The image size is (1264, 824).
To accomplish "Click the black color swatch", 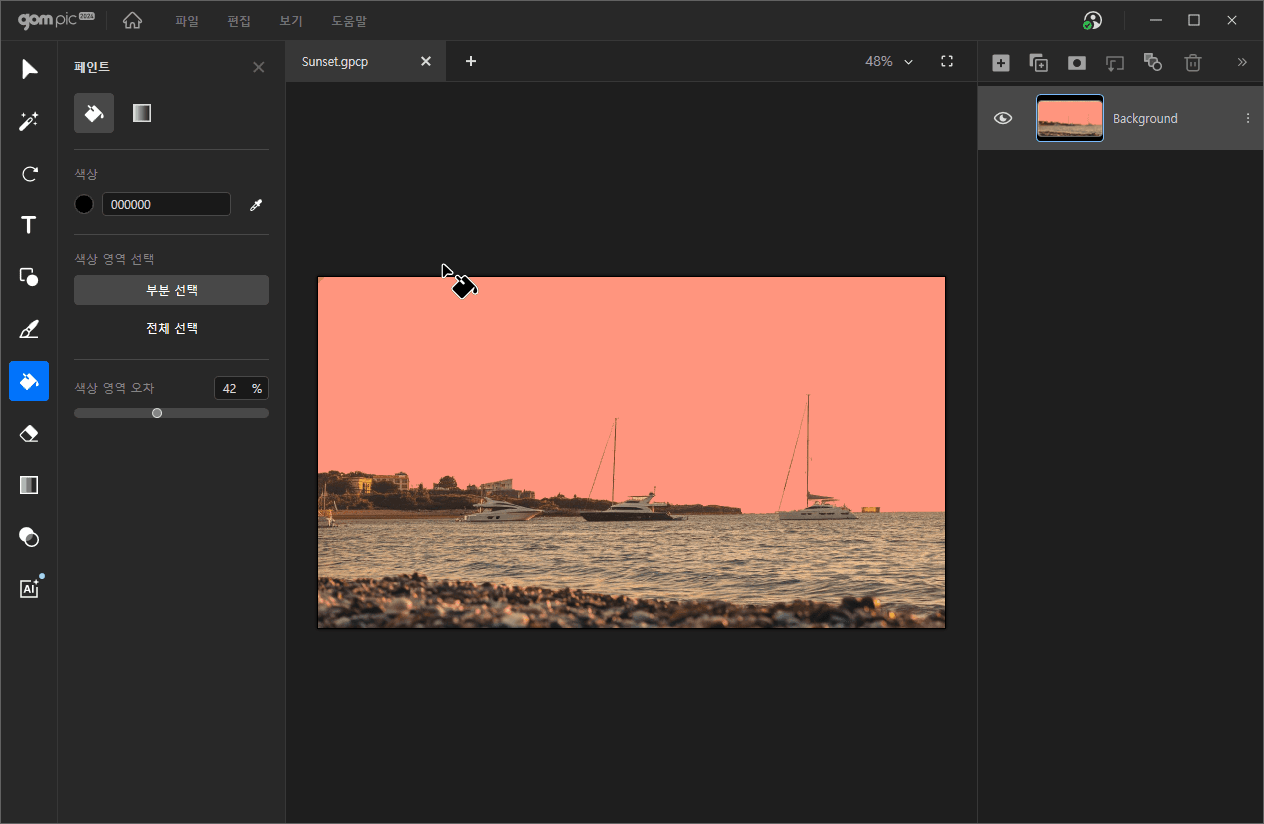I will click(x=84, y=204).
